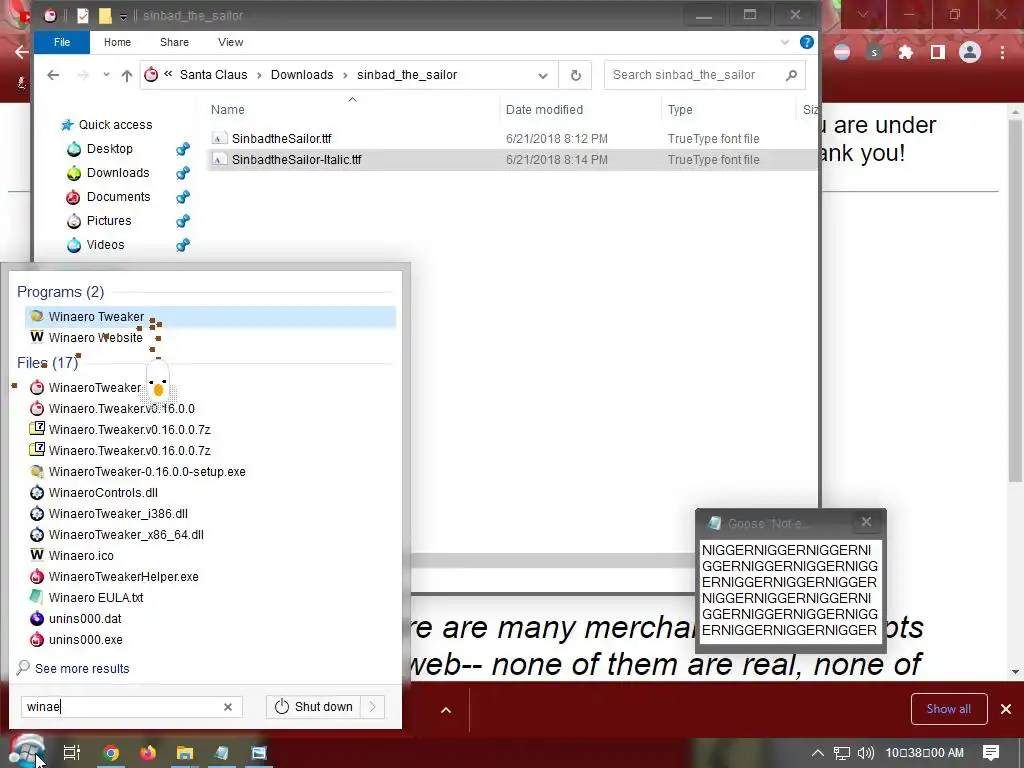Click See more results link

[82, 669]
